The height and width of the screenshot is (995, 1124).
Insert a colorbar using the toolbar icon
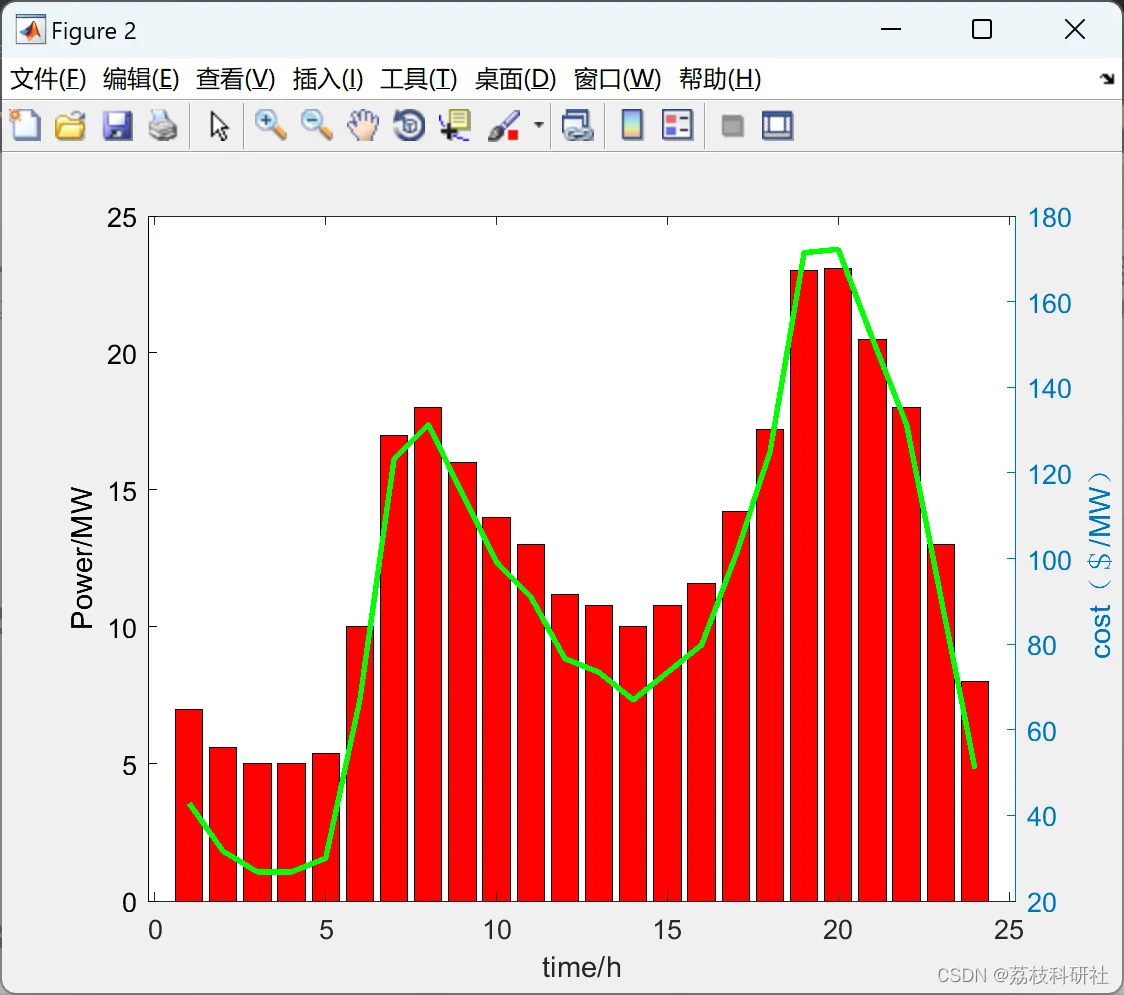(632, 125)
